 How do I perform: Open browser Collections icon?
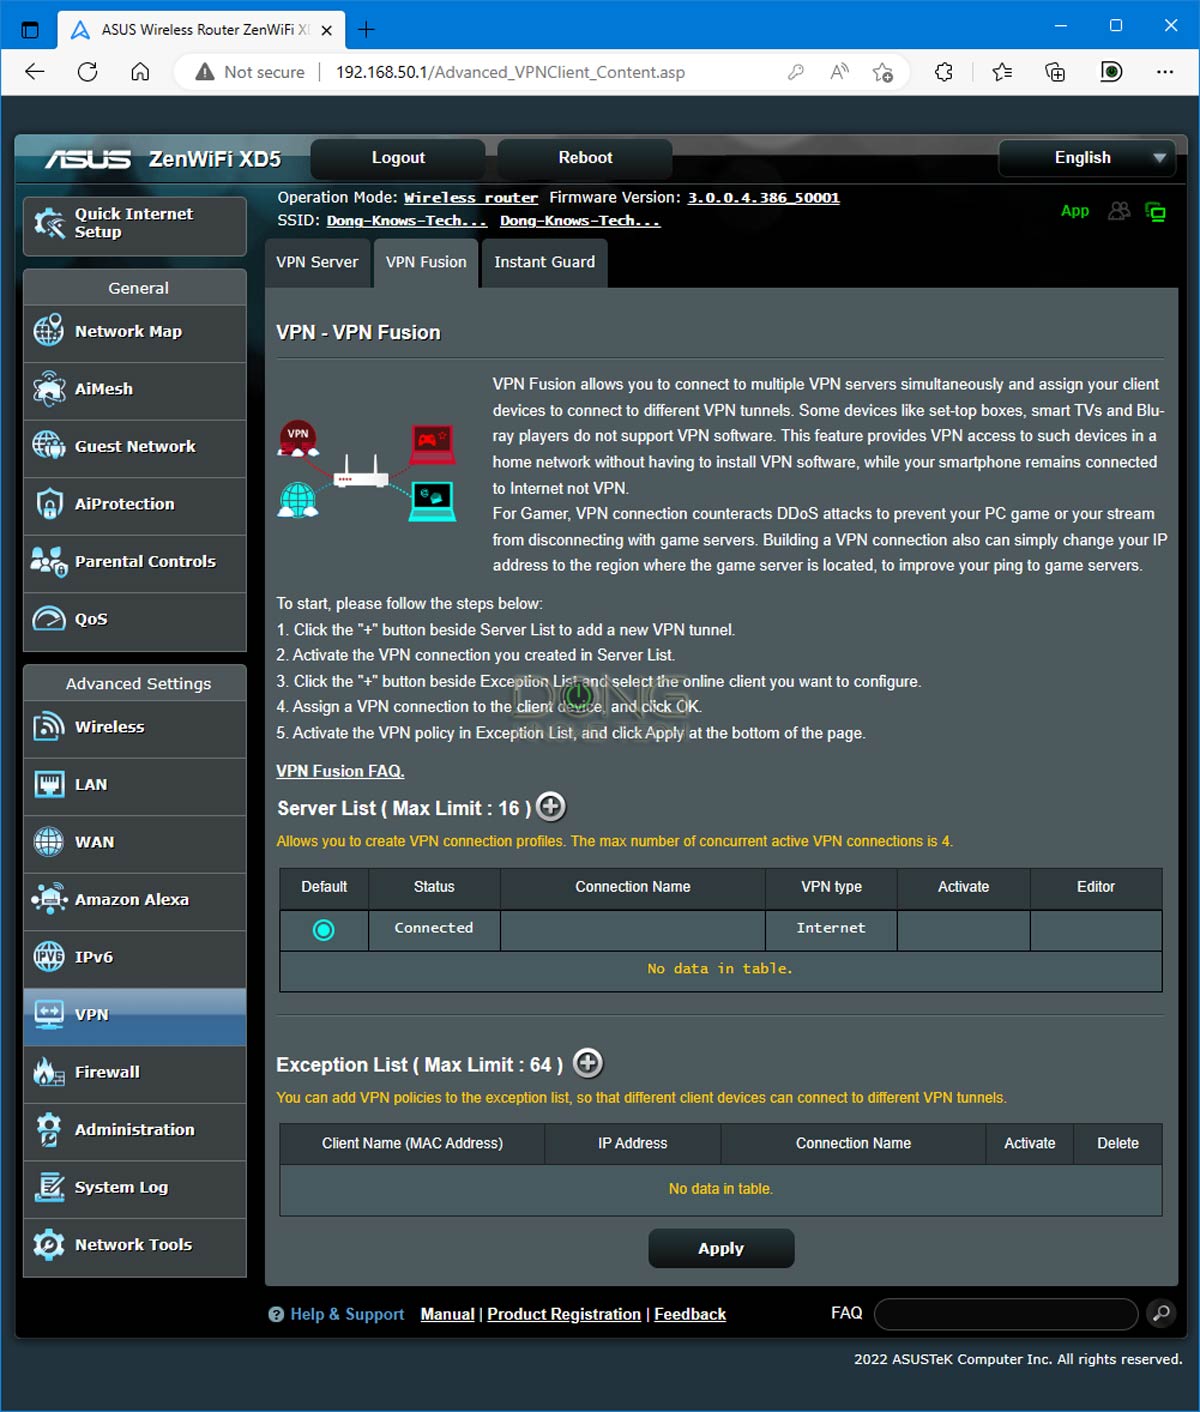point(1055,72)
